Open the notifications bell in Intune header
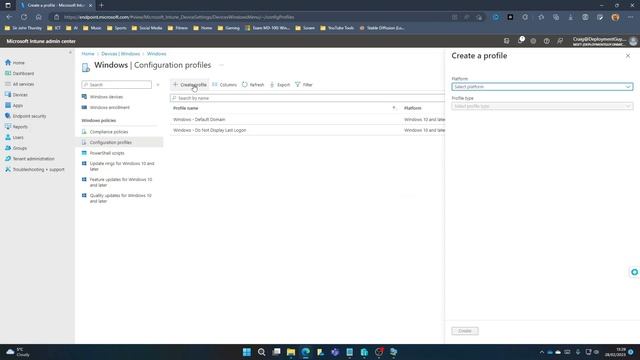The width and height of the screenshot is (640, 360). pyautogui.click(x=520, y=41)
